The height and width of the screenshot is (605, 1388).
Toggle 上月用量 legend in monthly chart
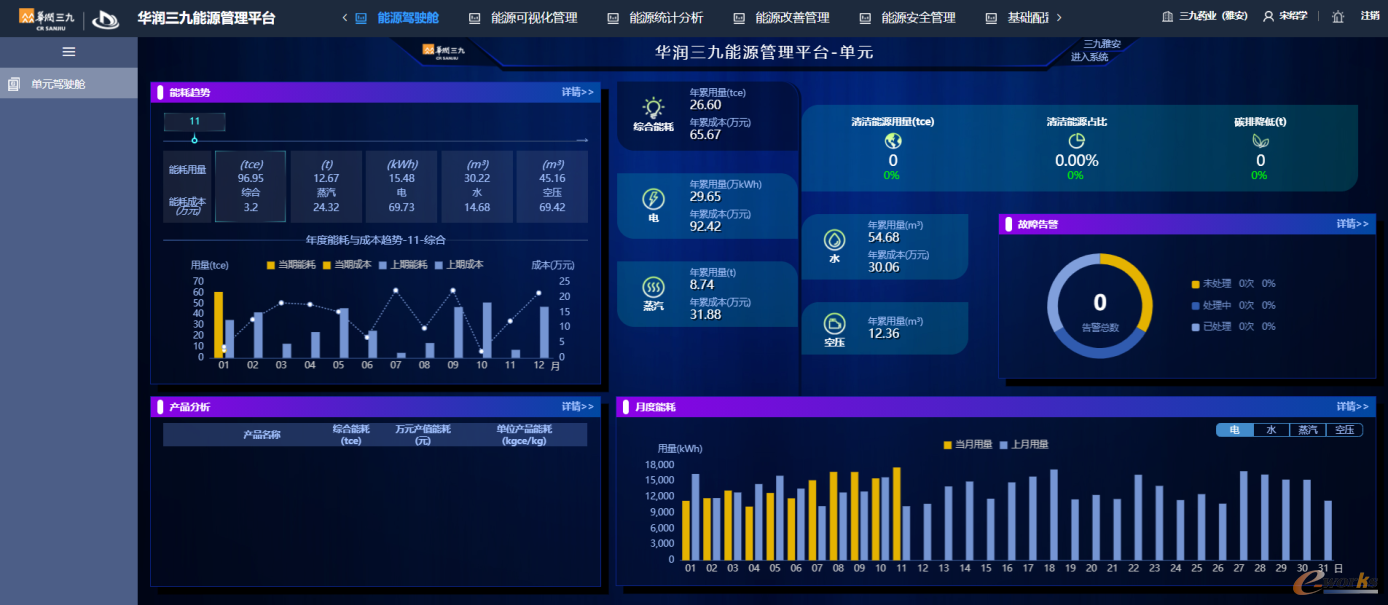coord(1024,445)
